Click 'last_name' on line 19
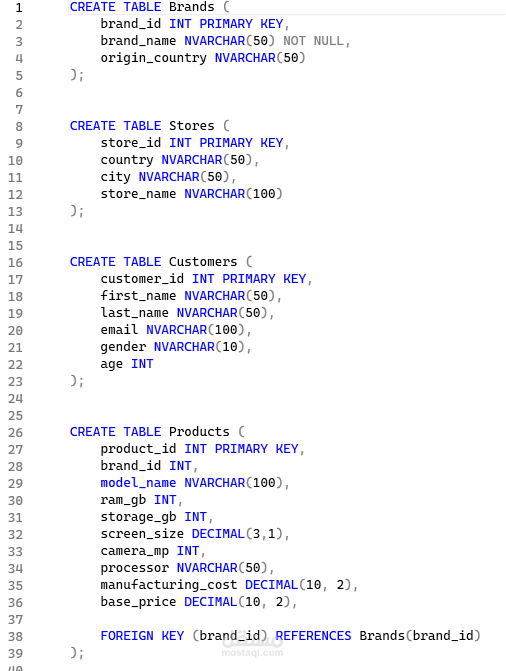This screenshot has height=671, width=506. point(134,313)
